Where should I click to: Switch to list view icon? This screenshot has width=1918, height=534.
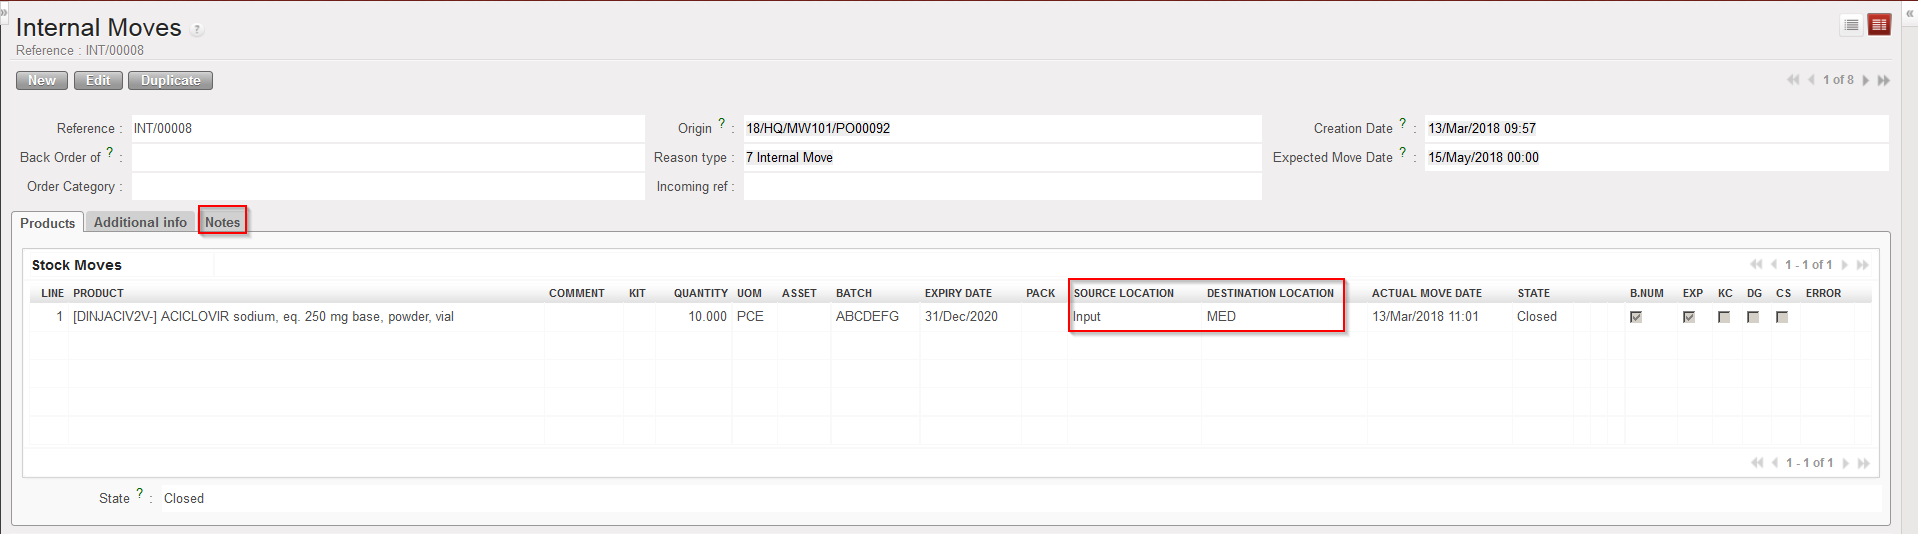[x=1851, y=25]
